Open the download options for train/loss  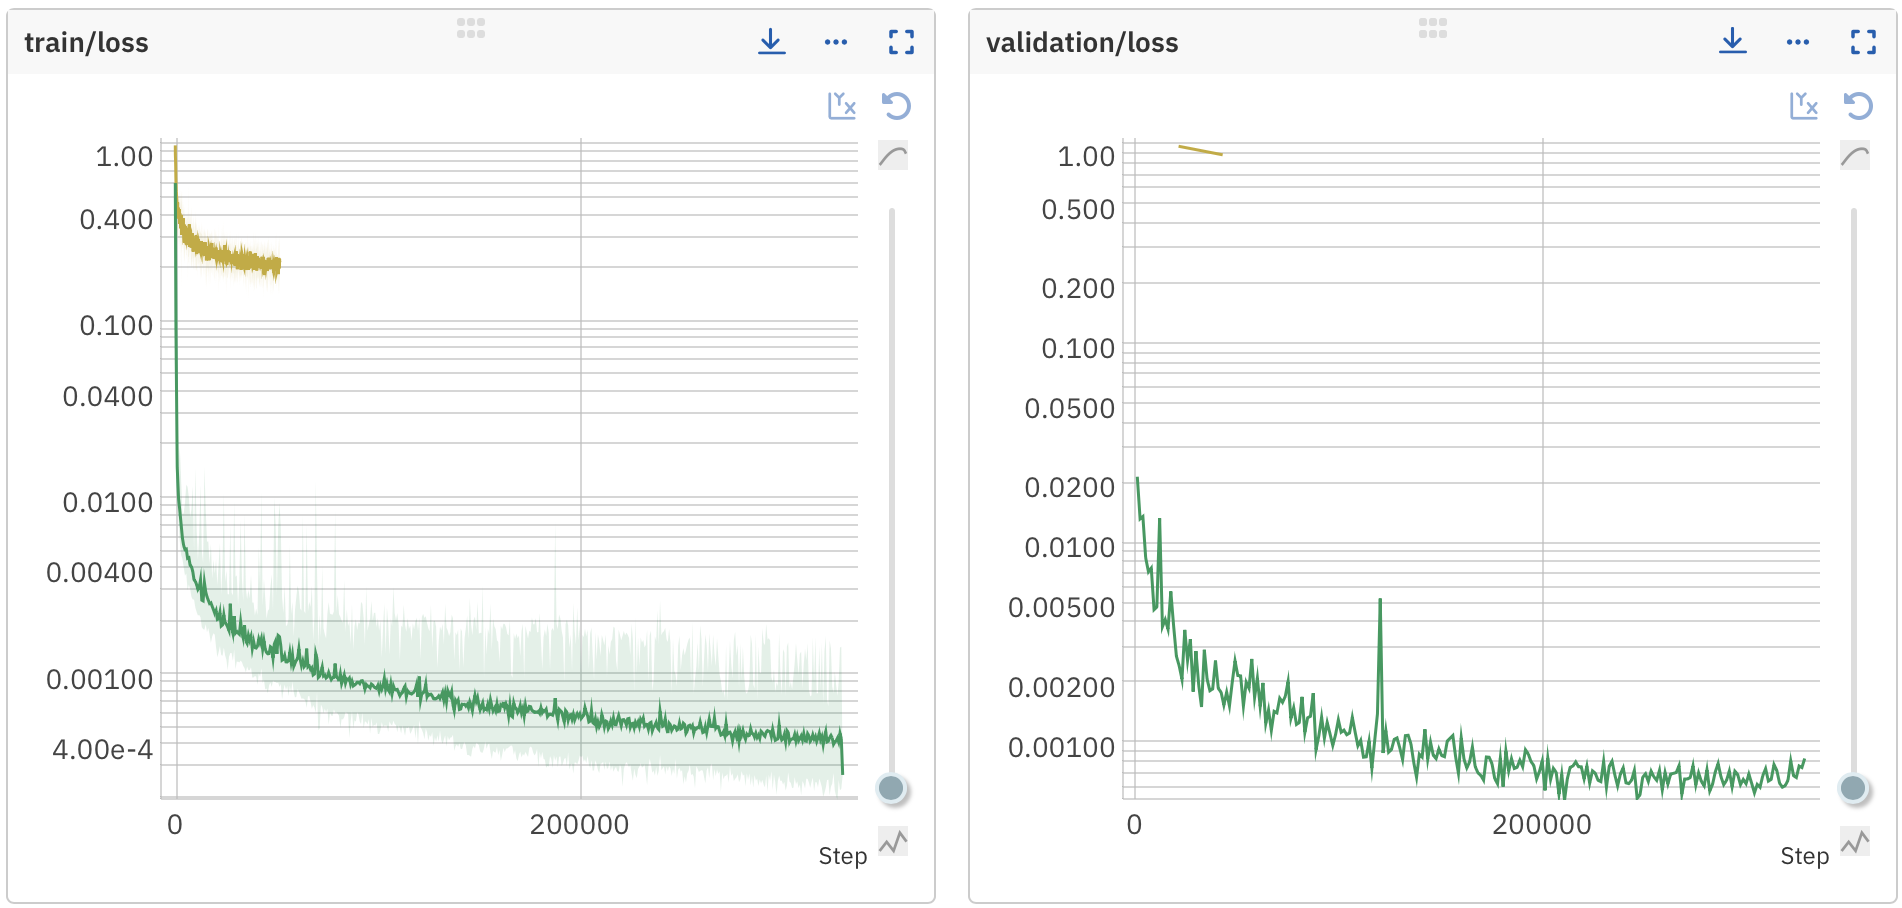point(771,41)
